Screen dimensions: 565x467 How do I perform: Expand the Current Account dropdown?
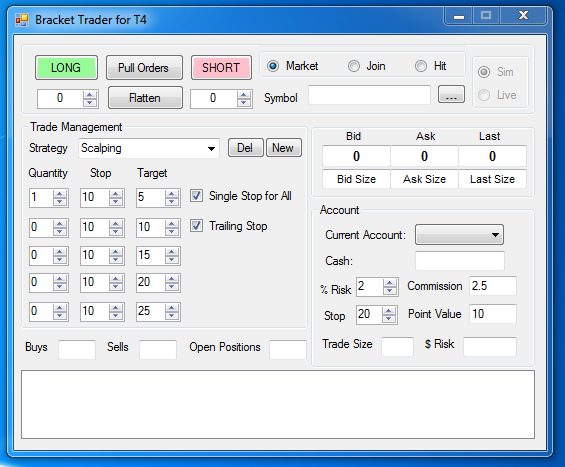pos(459,235)
